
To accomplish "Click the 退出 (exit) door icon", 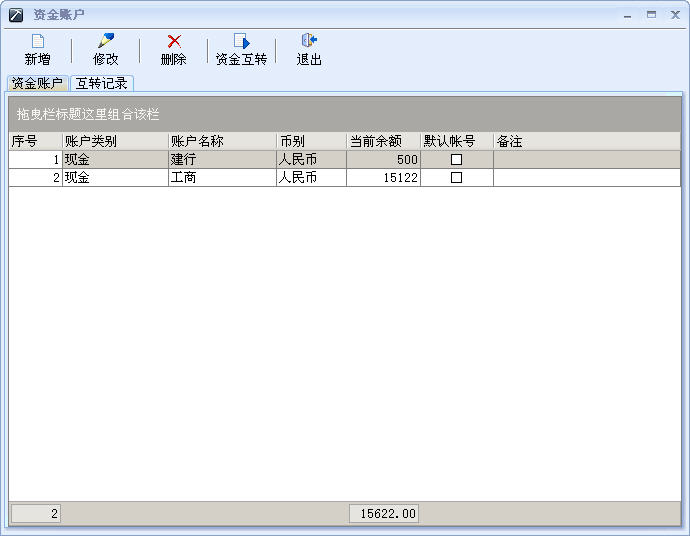I will pos(309,40).
